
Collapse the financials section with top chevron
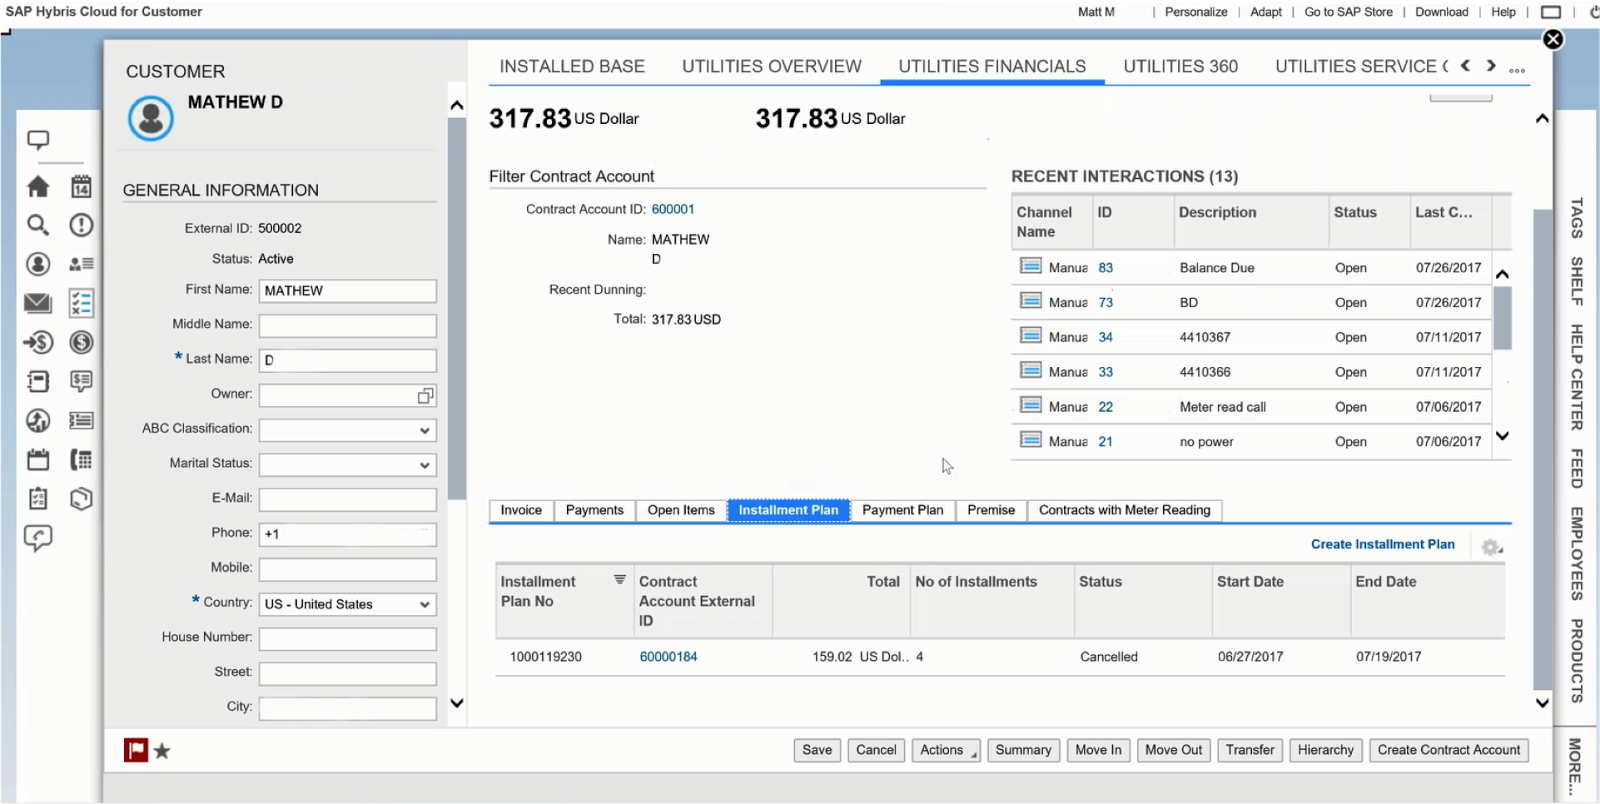coord(1542,118)
